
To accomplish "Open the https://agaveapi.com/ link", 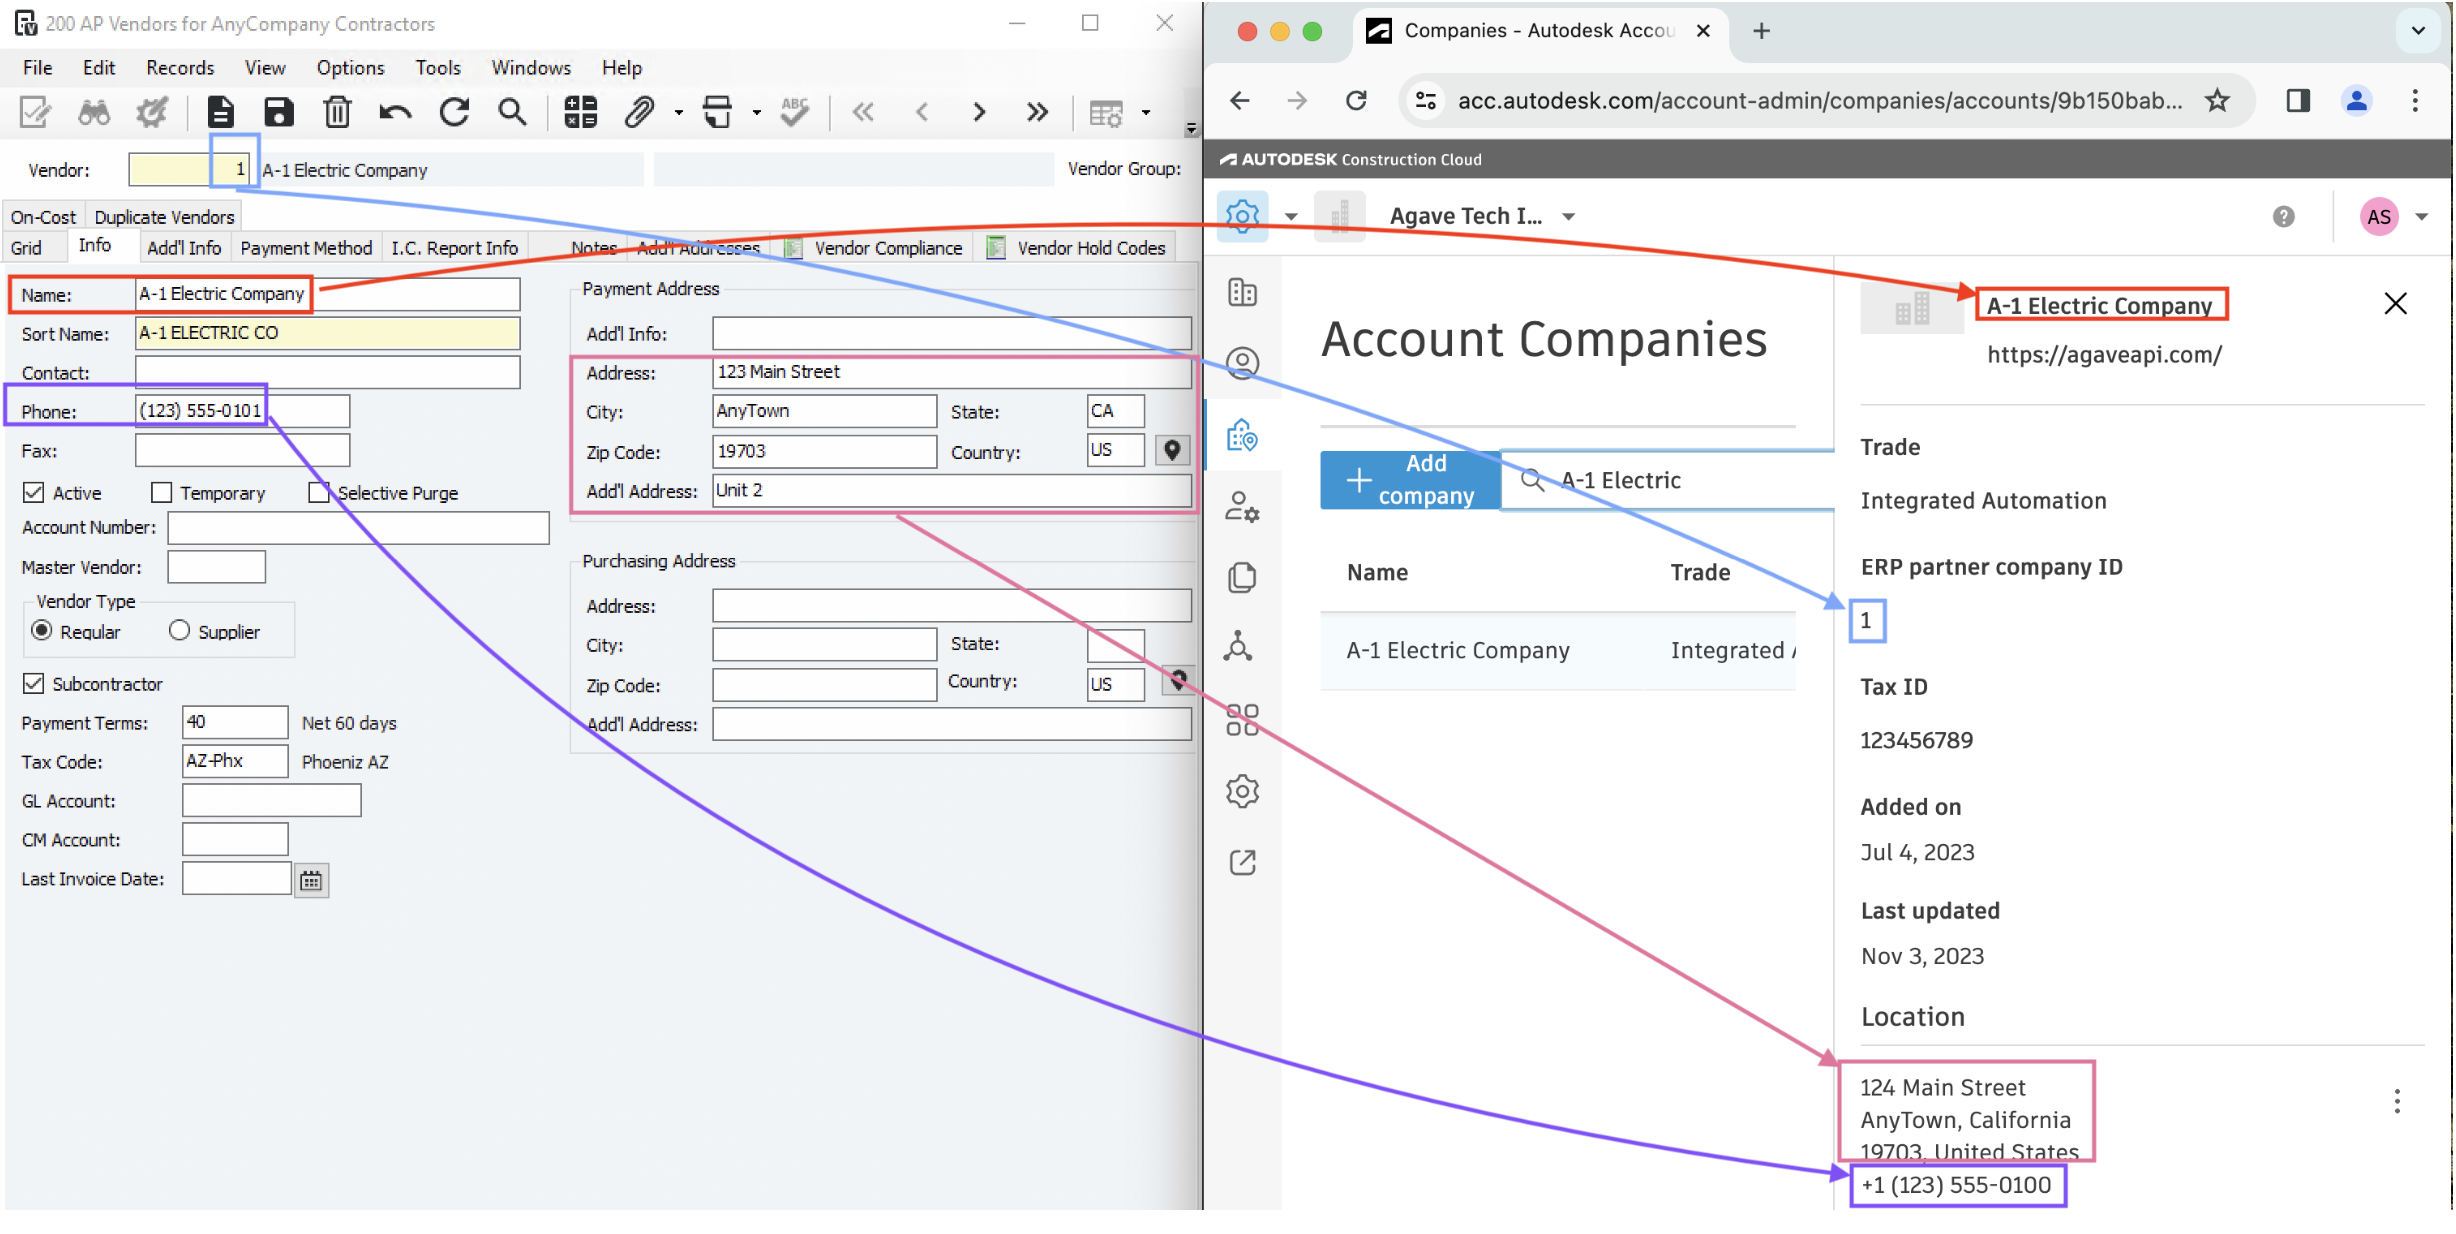I will click(x=2104, y=355).
